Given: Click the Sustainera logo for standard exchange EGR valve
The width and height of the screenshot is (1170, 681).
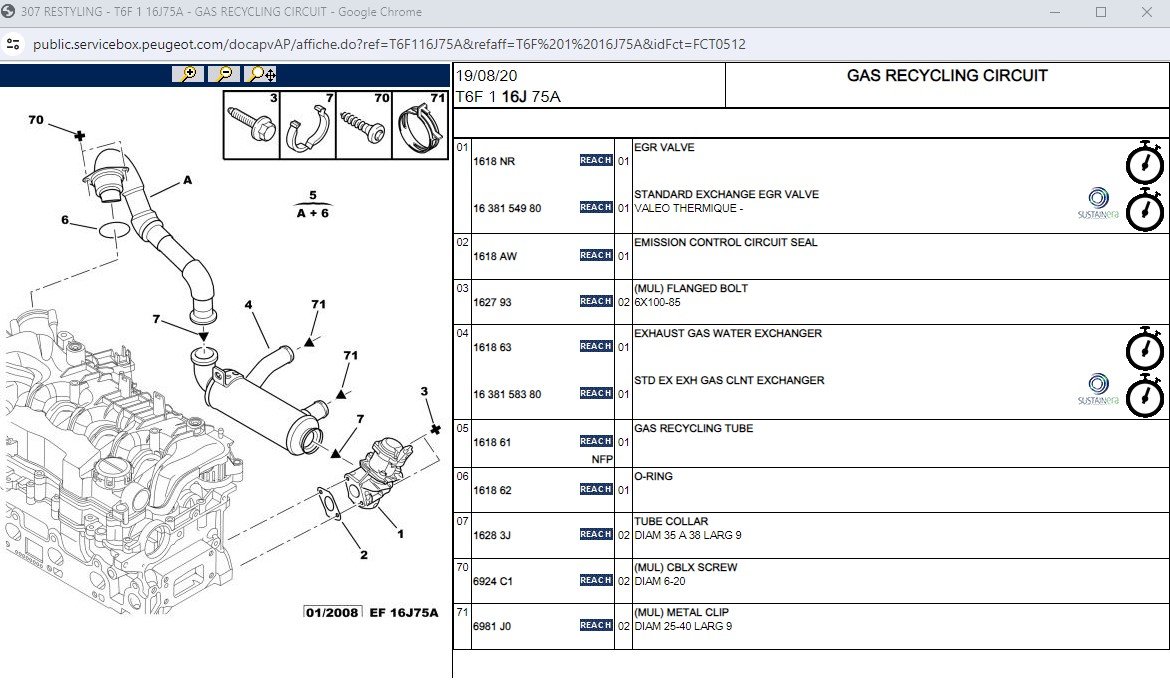Looking at the screenshot, I should click(x=1098, y=203).
